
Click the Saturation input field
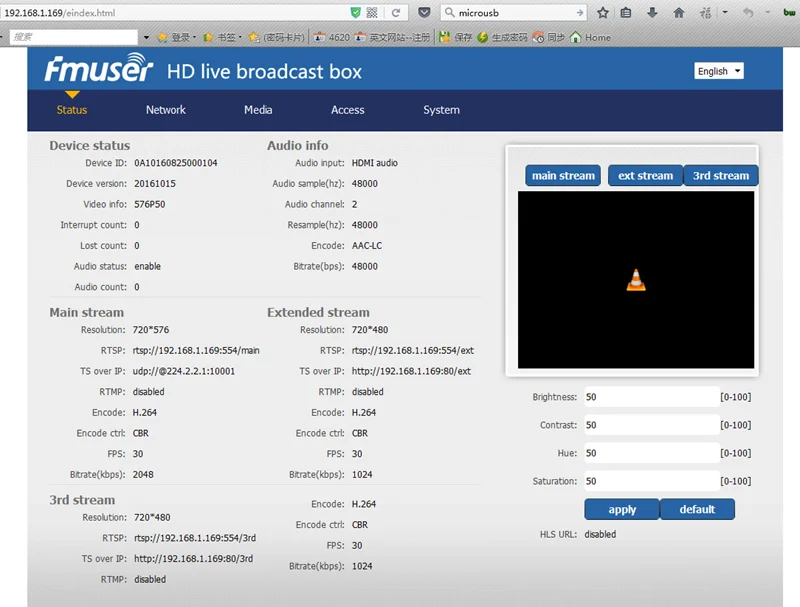point(652,481)
